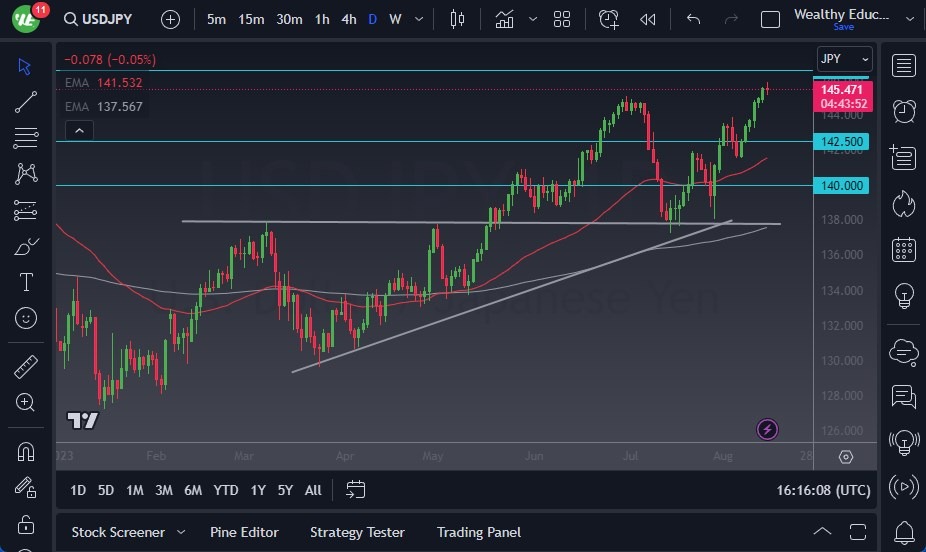The width and height of the screenshot is (926, 552).
Task: Toggle the Magnet snap mode
Action: [x=27, y=451]
